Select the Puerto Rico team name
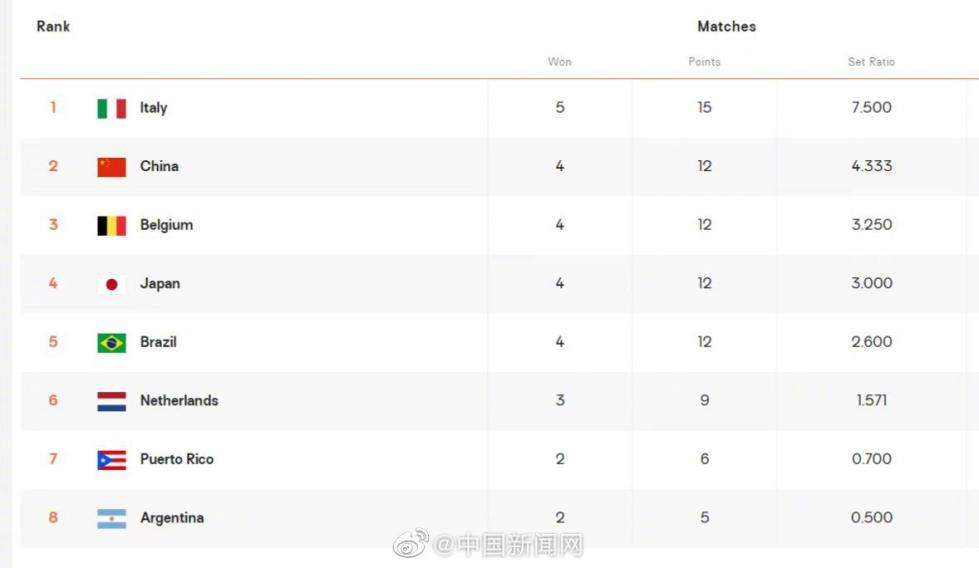The image size is (979, 568). click(177, 459)
